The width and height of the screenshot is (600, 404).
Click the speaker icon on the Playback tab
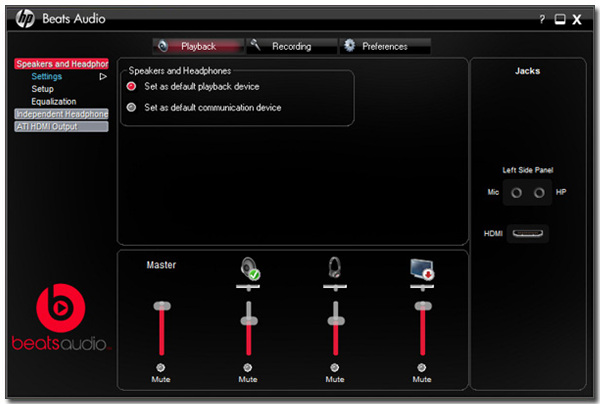(x=163, y=46)
